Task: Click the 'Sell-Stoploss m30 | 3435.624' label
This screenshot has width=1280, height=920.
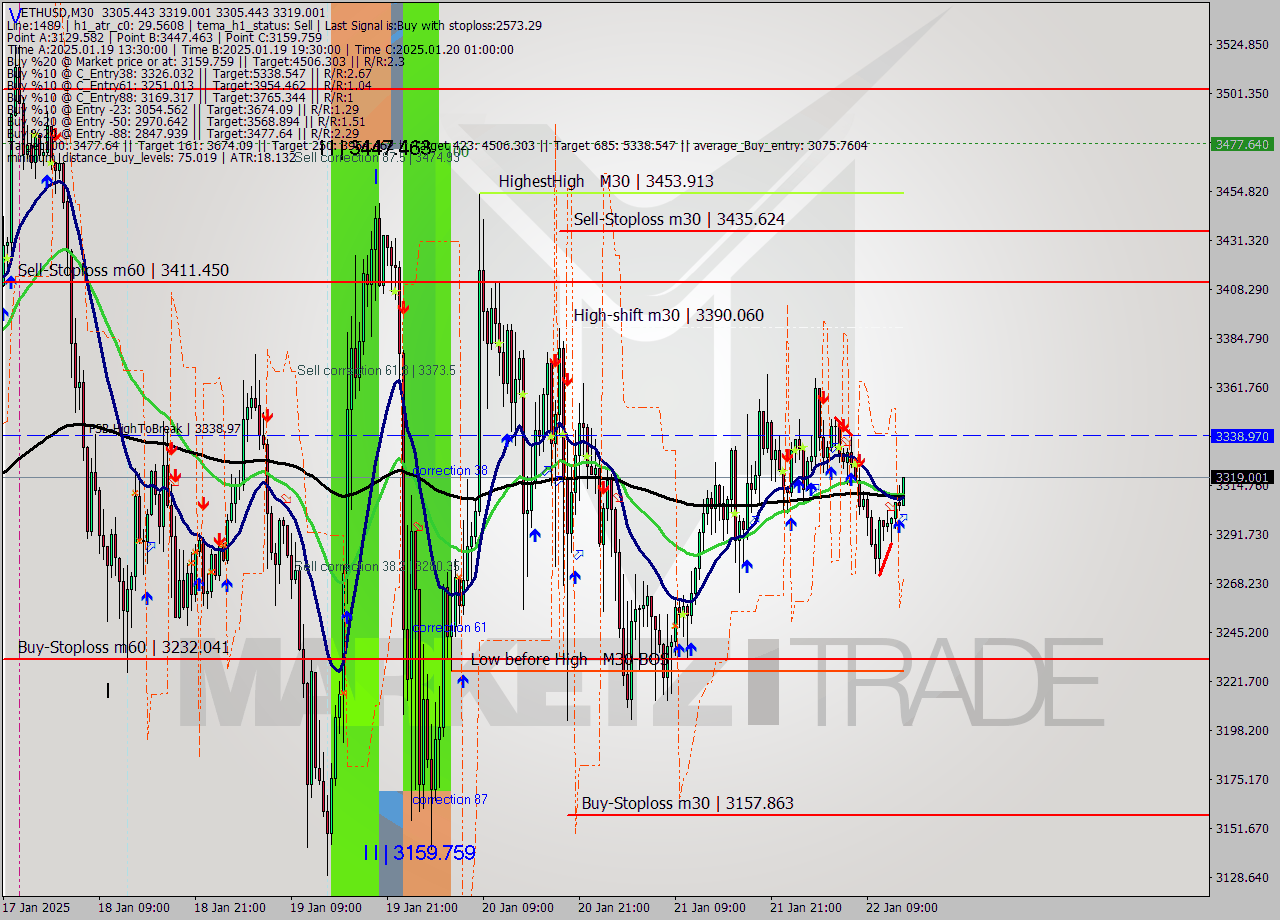Action: [x=679, y=219]
